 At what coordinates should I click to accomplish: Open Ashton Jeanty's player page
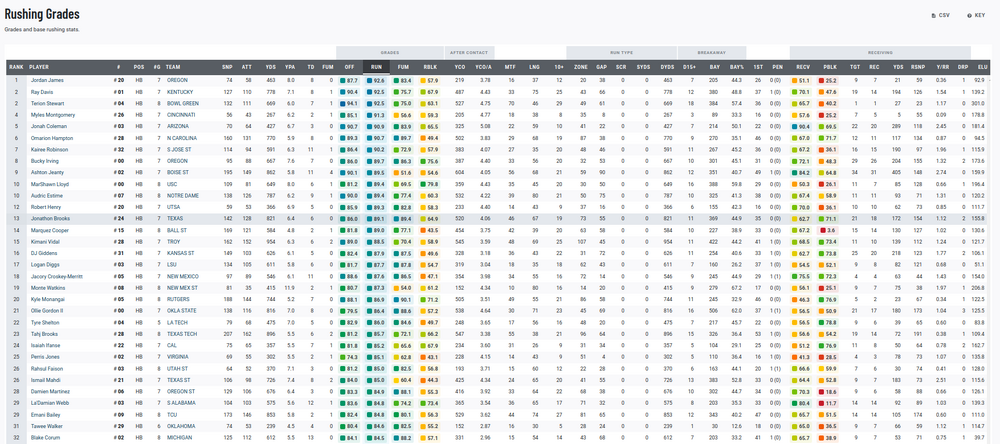coord(46,172)
